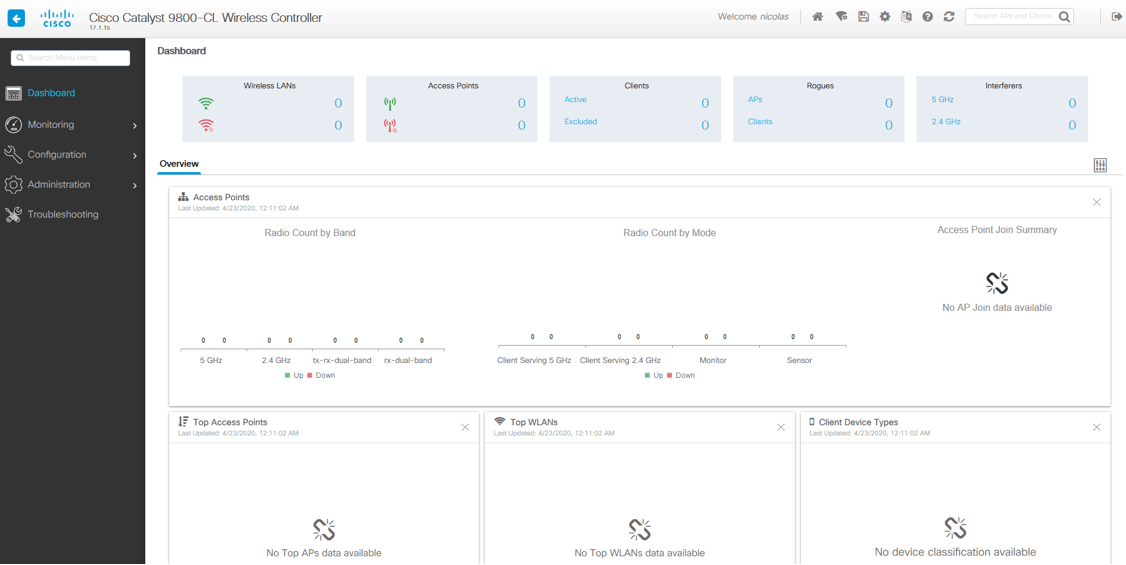The image size is (1126, 565).
Task: Close the Access Points widget
Action: [x=1096, y=203]
